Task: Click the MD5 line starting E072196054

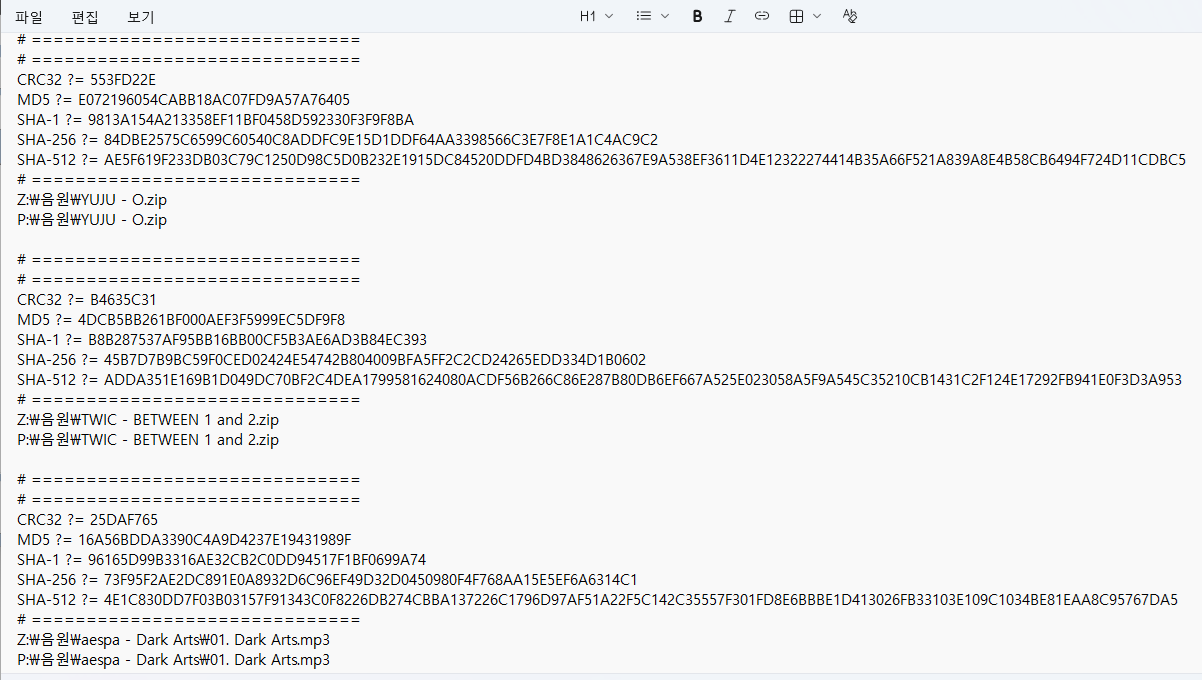Action: (x=183, y=100)
